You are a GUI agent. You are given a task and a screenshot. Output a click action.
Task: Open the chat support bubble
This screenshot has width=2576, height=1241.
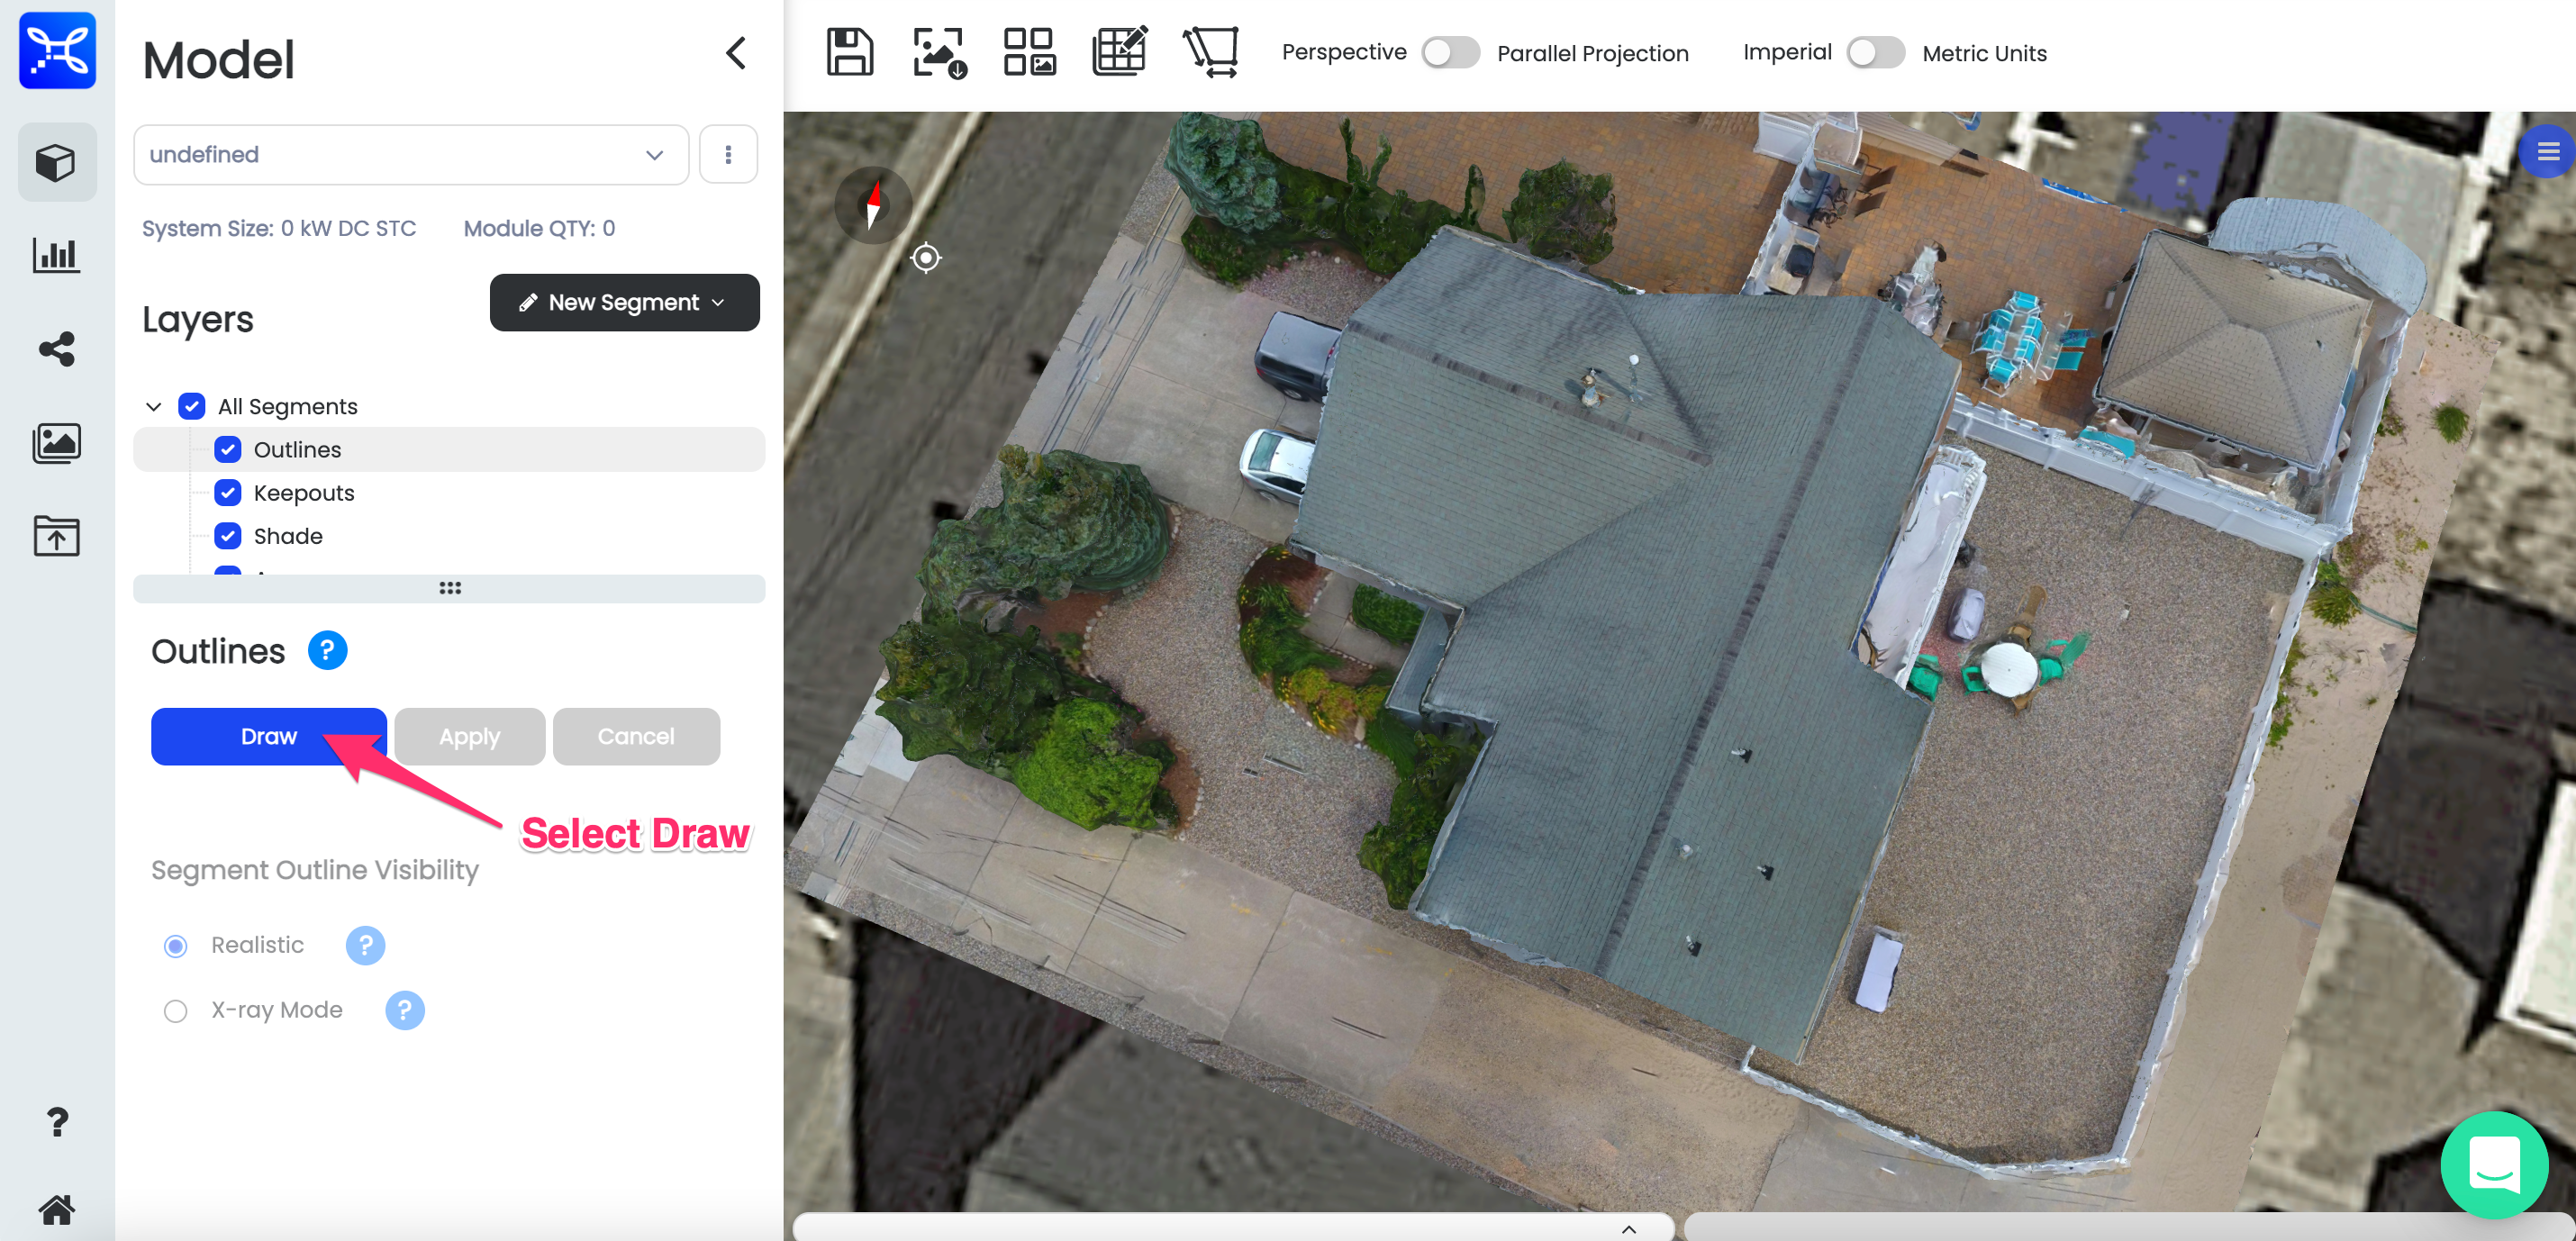coord(2494,1164)
